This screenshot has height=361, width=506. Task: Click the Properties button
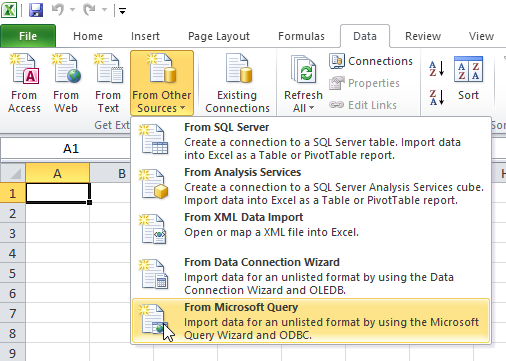(x=364, y=83)
